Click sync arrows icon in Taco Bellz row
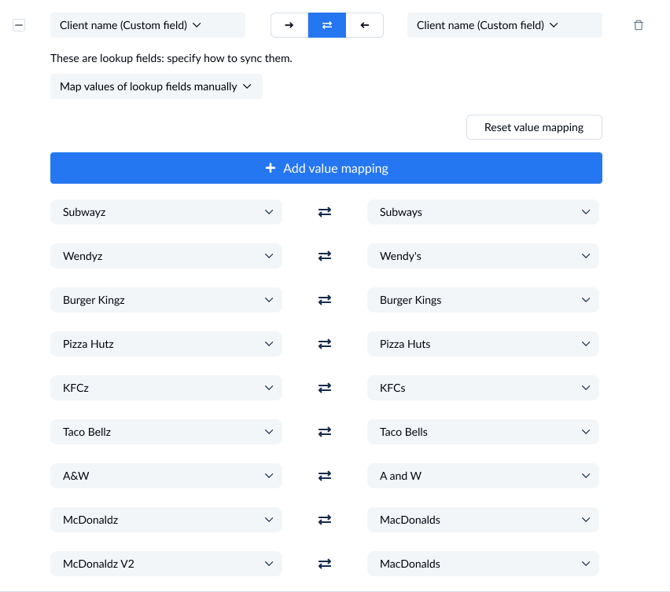The height and width of the screenshot is (592, 670). click(x=325, y=432)
